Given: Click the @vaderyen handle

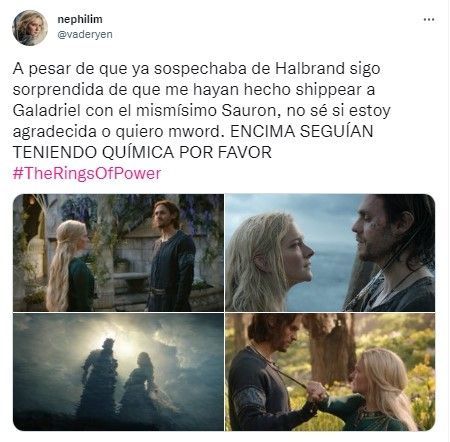Looking at the screenshot, I should click(85, 34).
